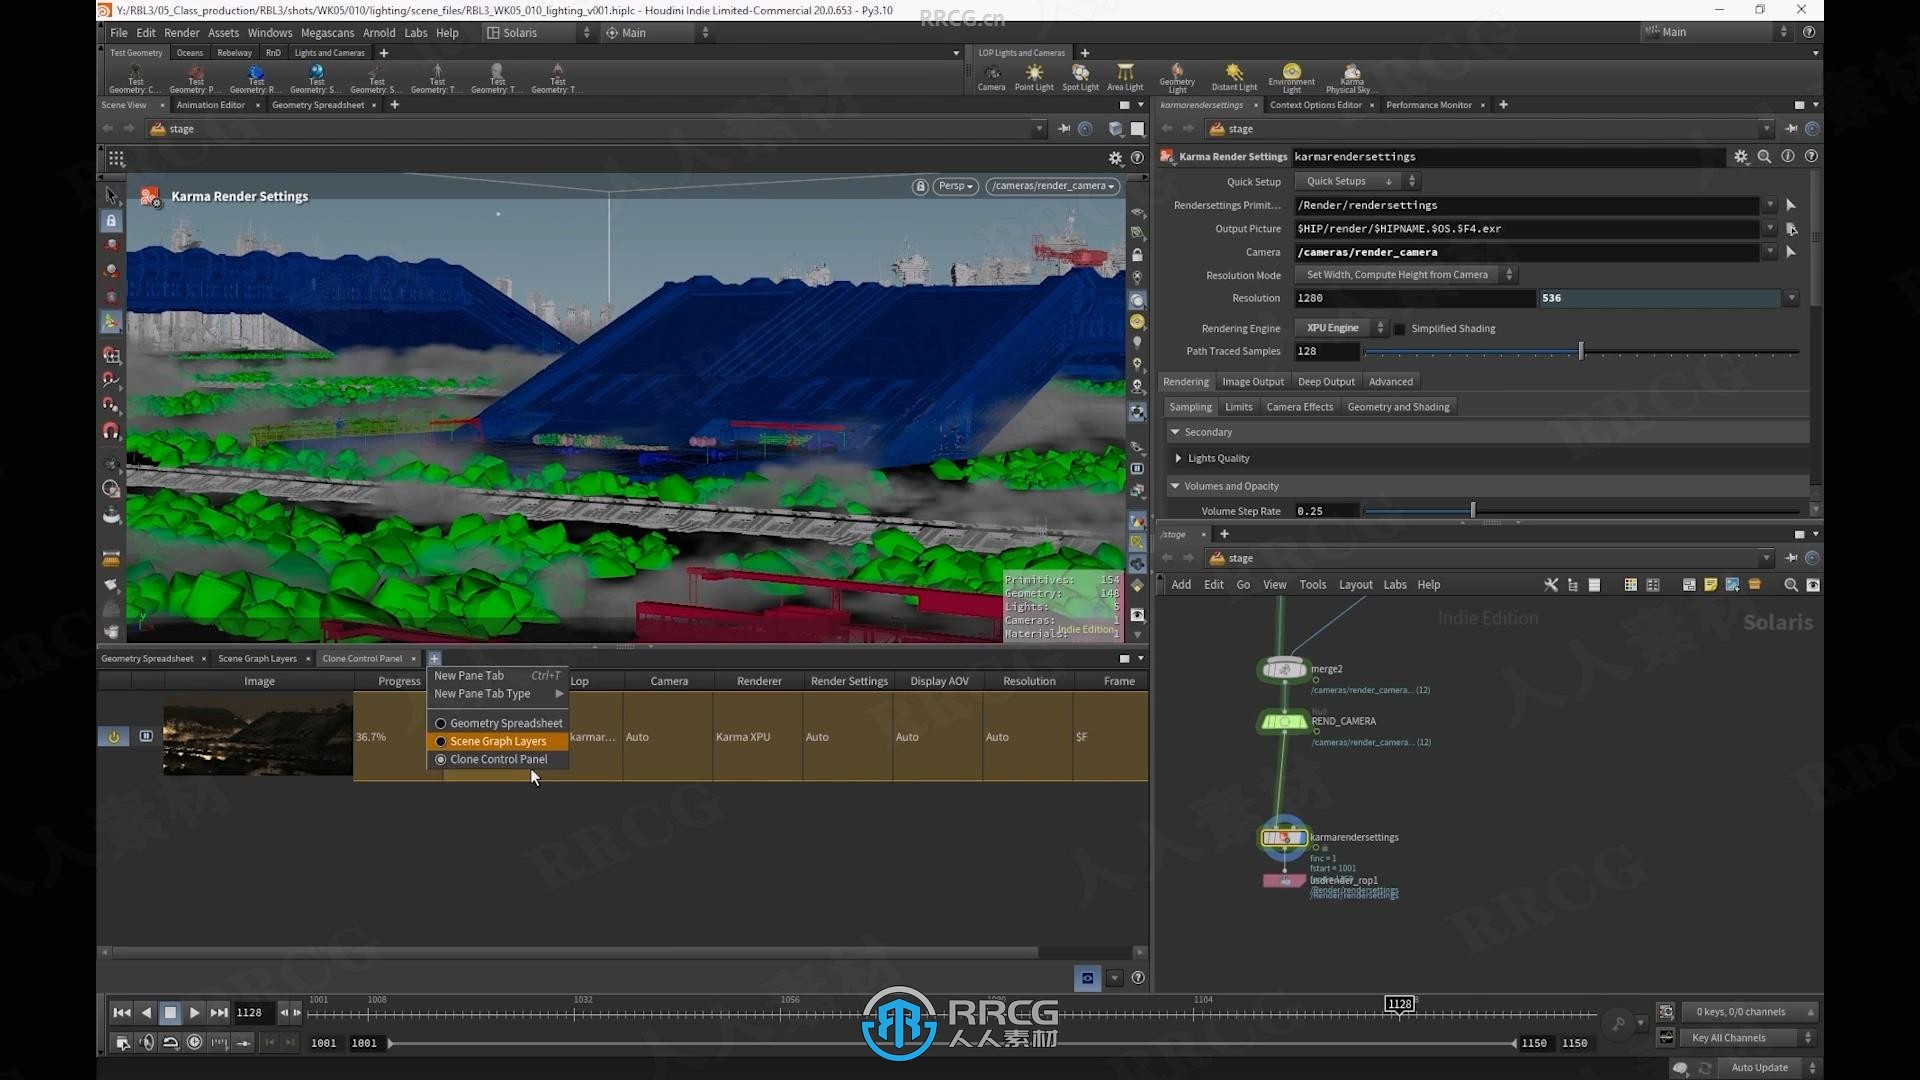1920x1080 pixels.
Task: Choose Geometry Spreadsheet radio option in menu
Action: pos(498,723)
